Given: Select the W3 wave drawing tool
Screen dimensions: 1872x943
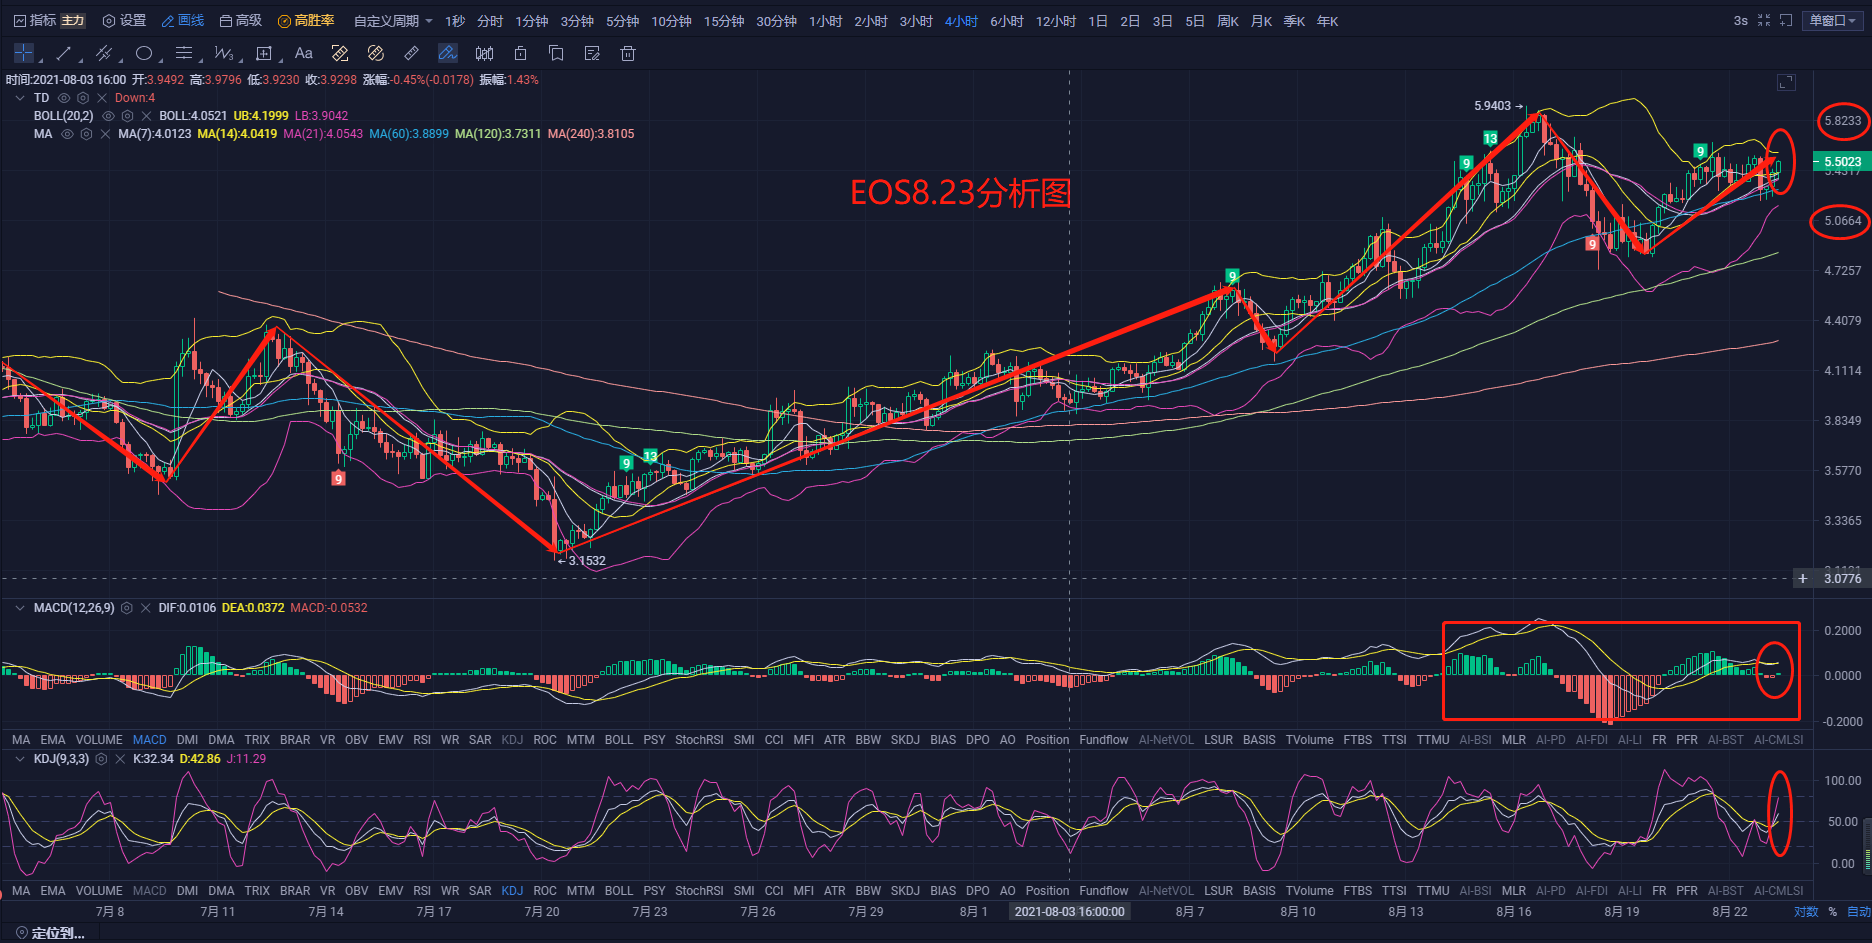Looking at the screenshot, I should point(224,53).
